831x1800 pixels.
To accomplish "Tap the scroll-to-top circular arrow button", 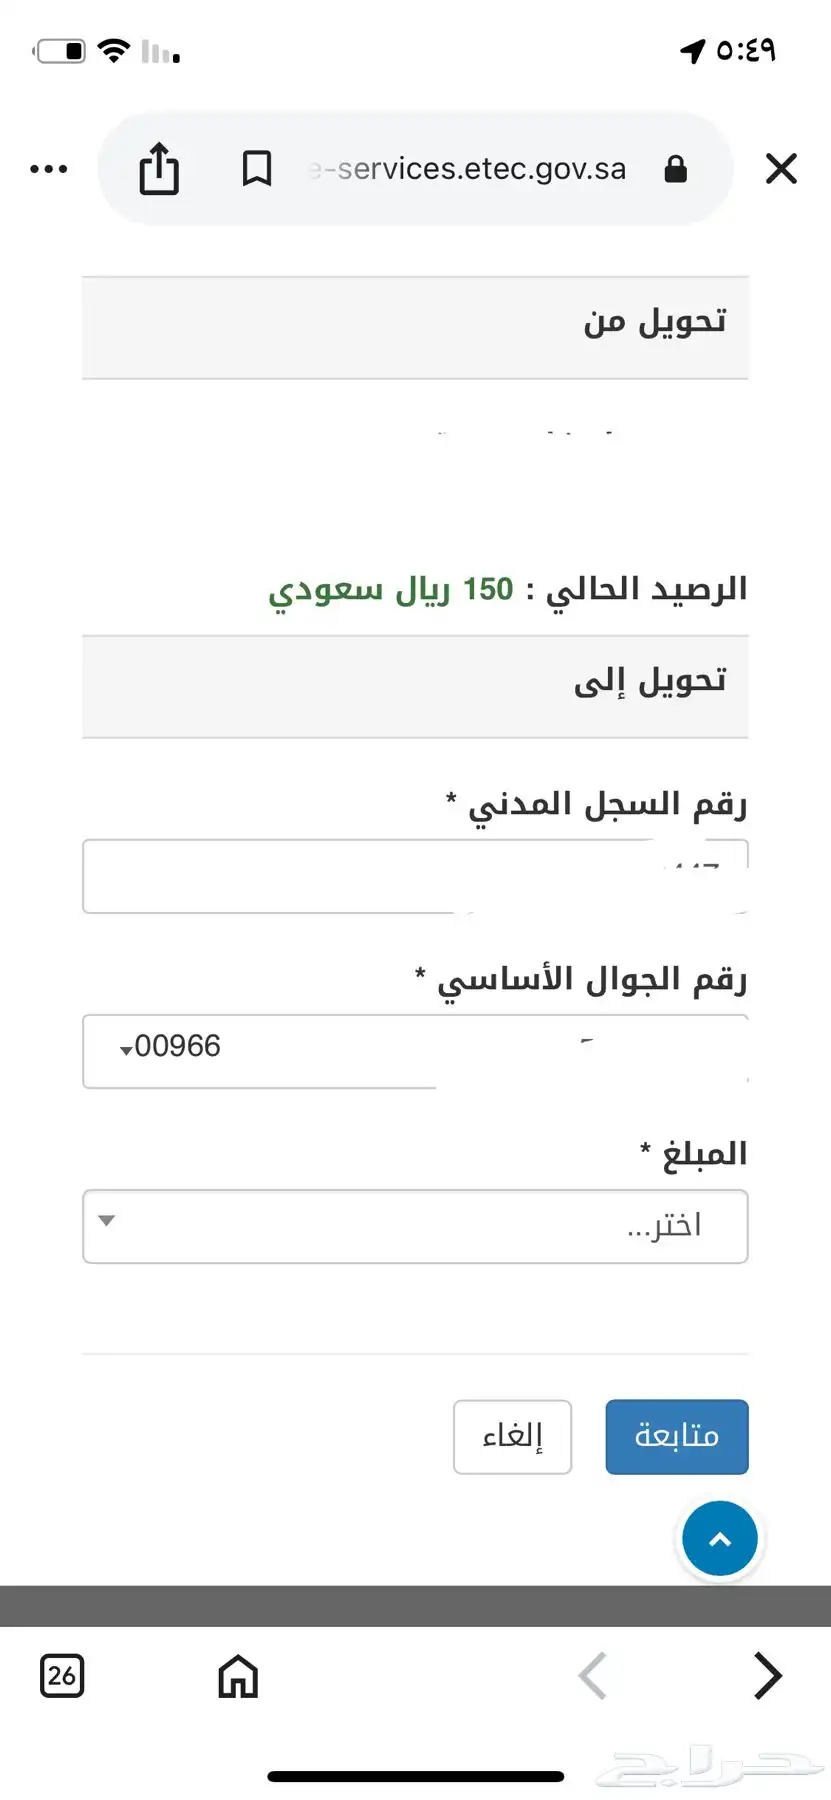I will click(720, 1538).
